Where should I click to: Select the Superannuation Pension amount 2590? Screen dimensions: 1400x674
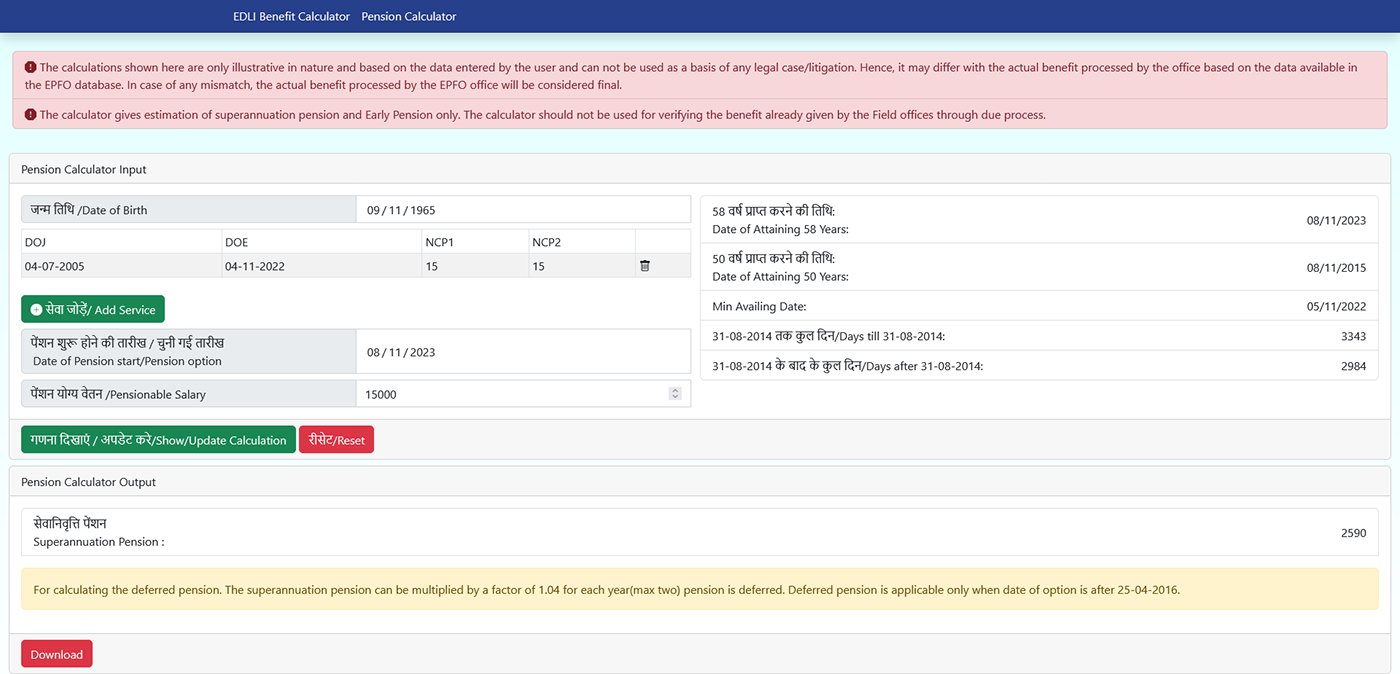pyautogui.click(x=1353, y=533)
